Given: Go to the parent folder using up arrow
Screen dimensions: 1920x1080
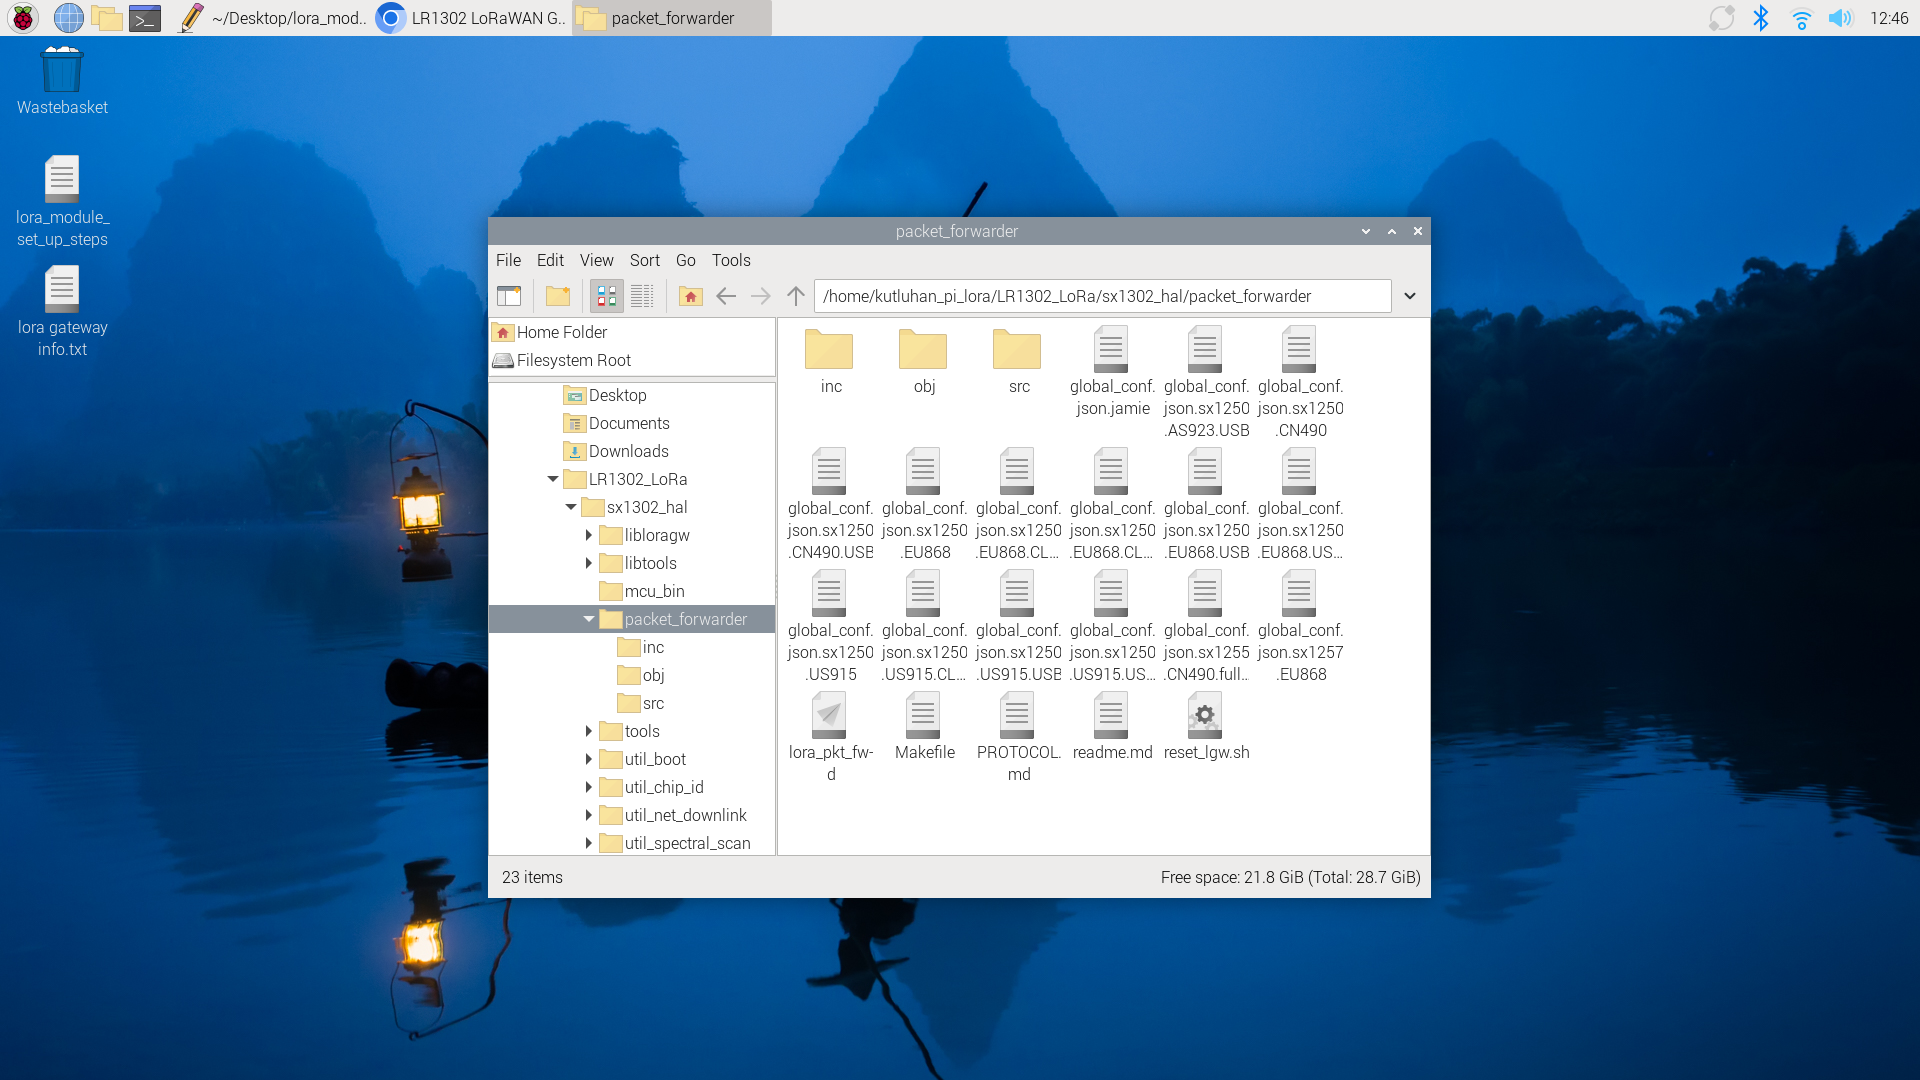Looking at the screenshot, I should [x=796, y=296].
